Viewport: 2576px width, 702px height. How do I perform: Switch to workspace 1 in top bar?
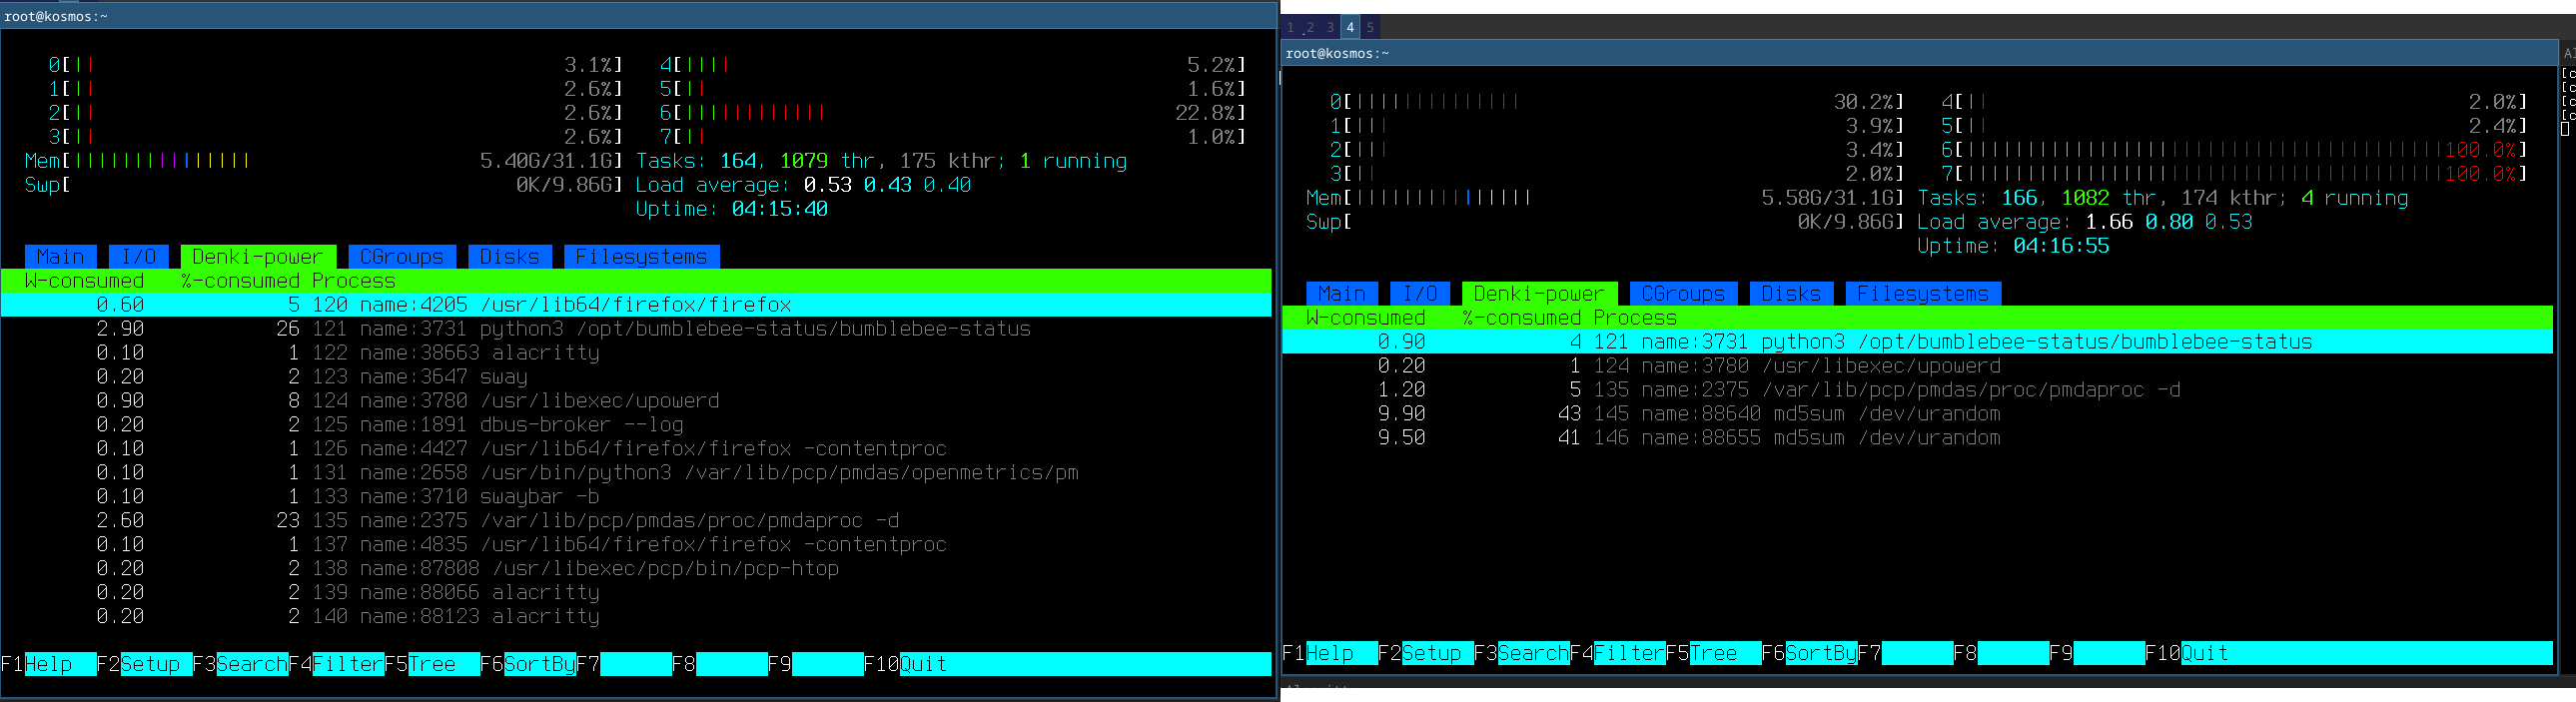tap(1291, 27)
